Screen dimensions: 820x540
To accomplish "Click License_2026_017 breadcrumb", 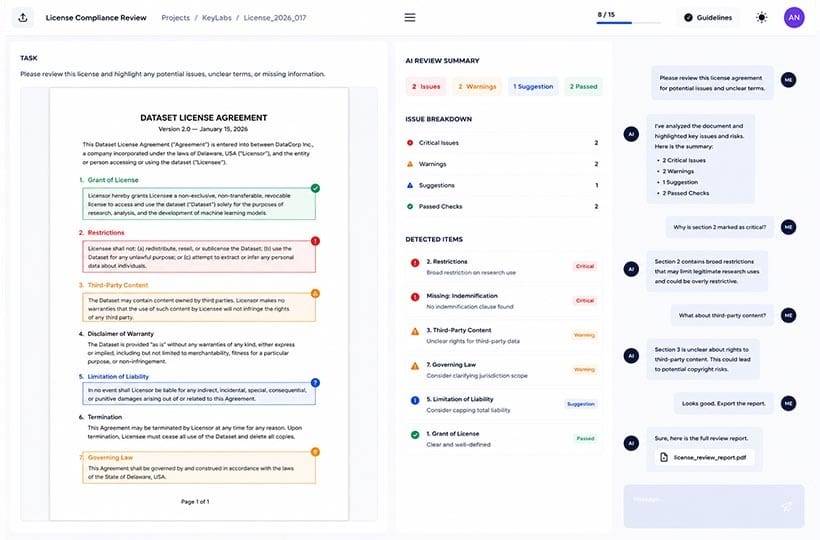I will click(275, 18).
